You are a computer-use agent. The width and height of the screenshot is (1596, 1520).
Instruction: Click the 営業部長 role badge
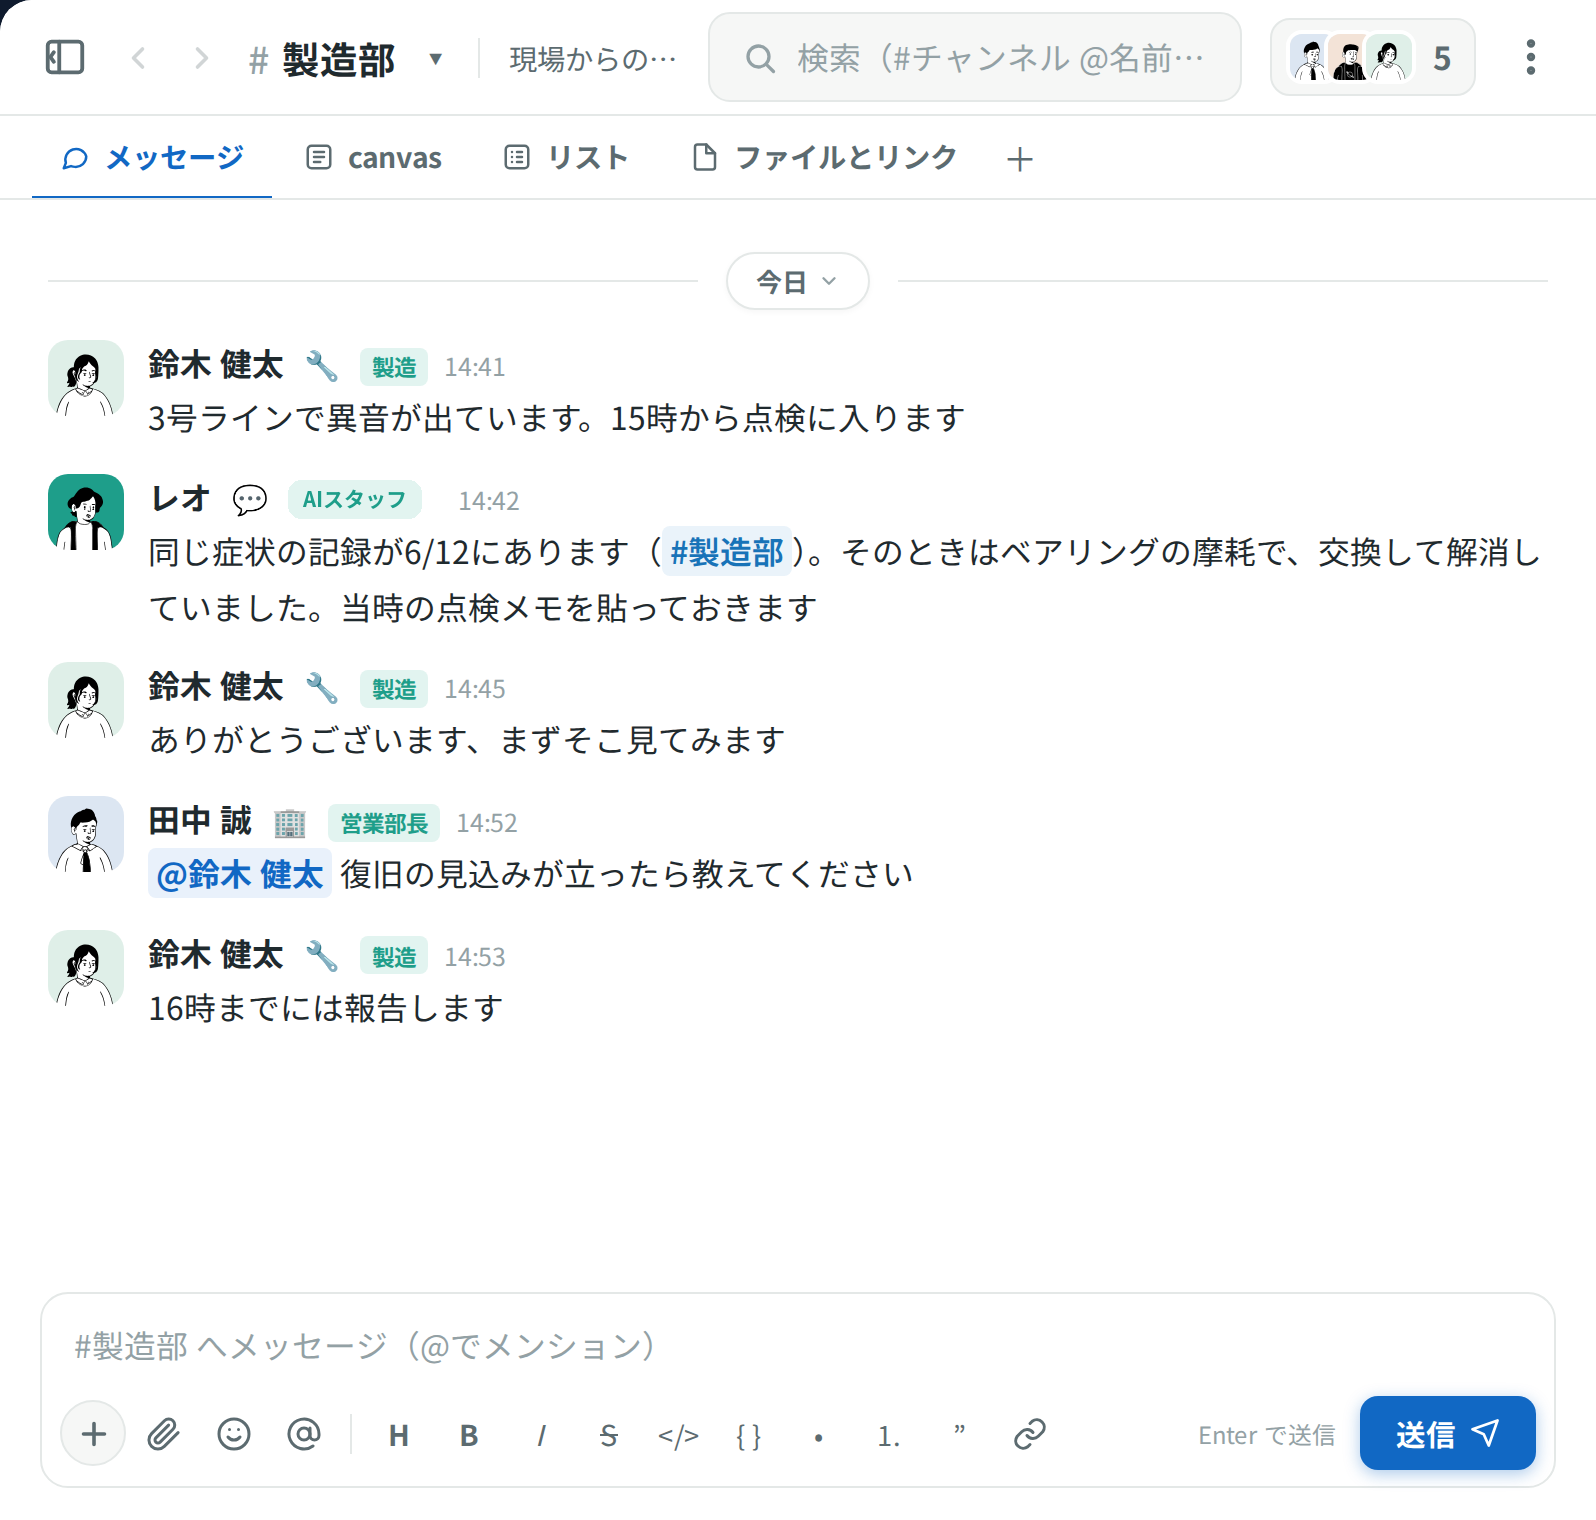coord(384,823)
